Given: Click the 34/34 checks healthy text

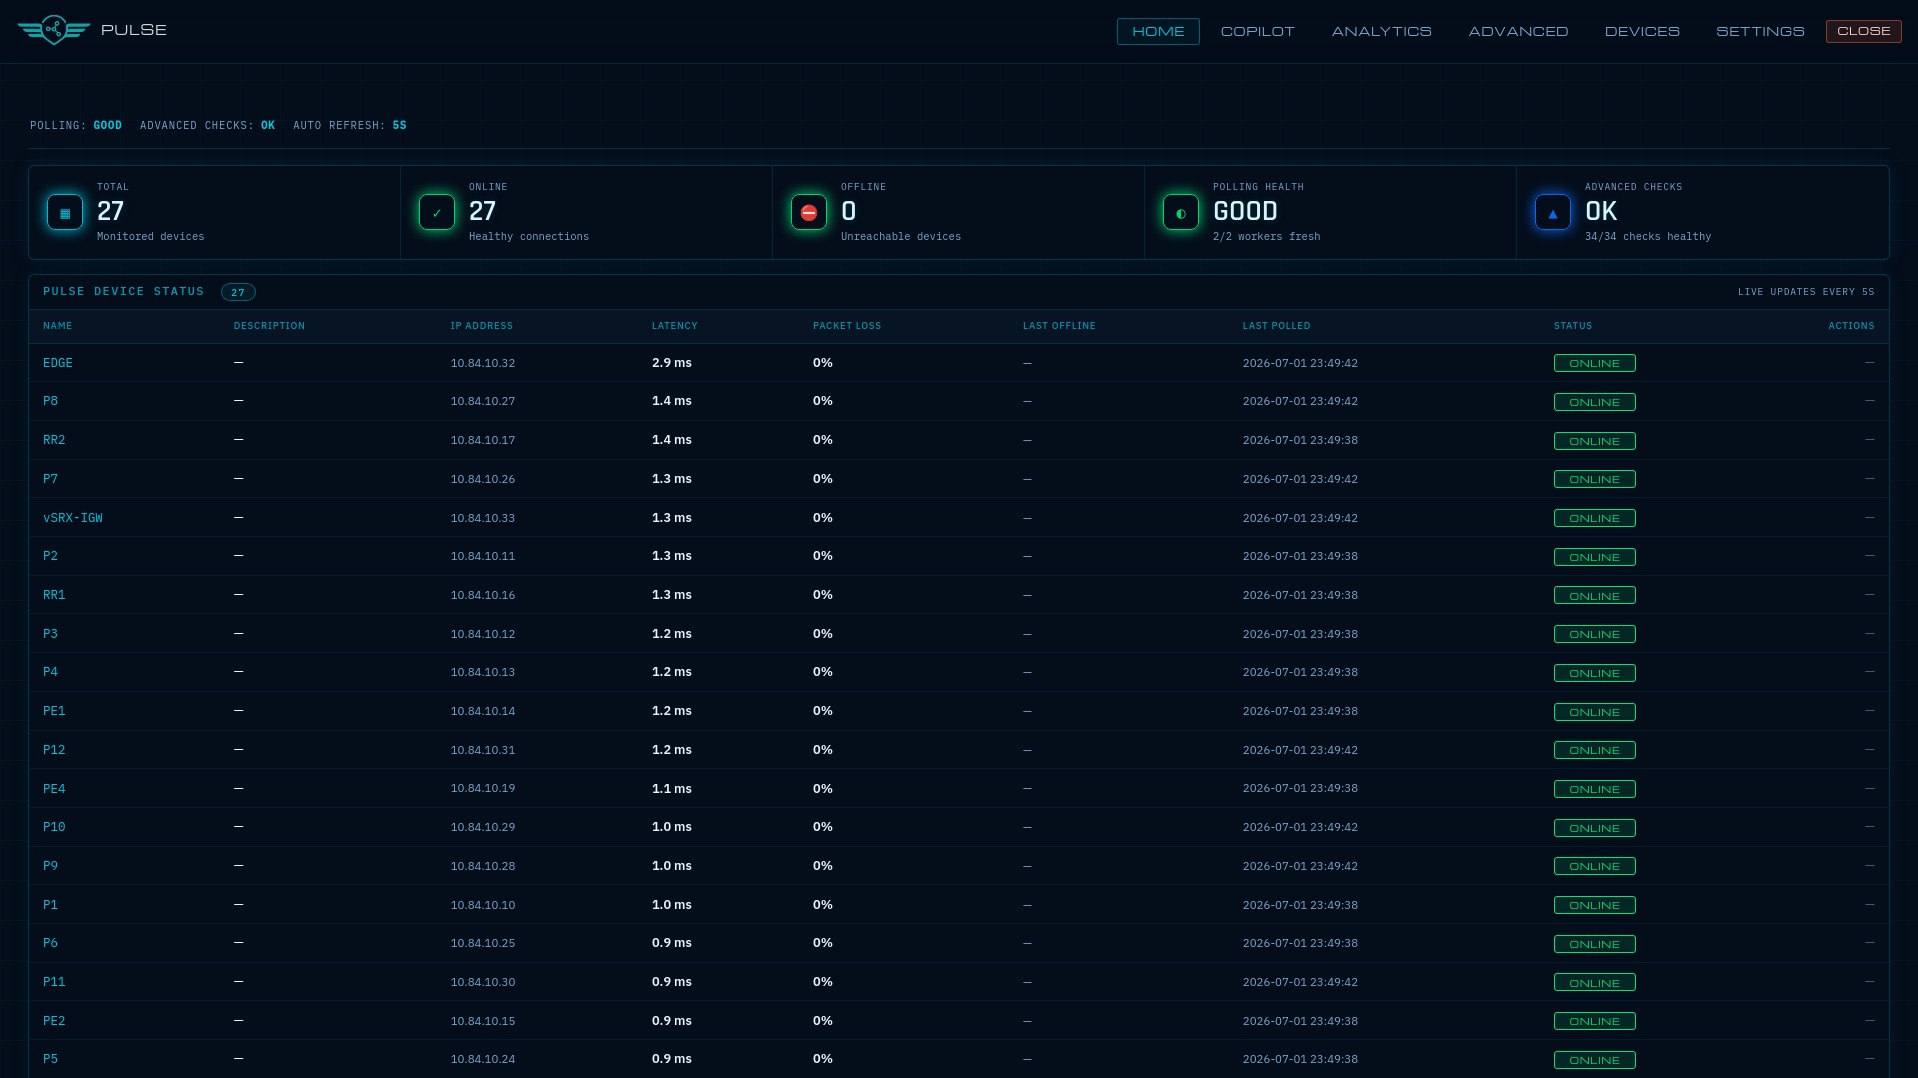Looking at the screenshot, I should click(1648, 237).
